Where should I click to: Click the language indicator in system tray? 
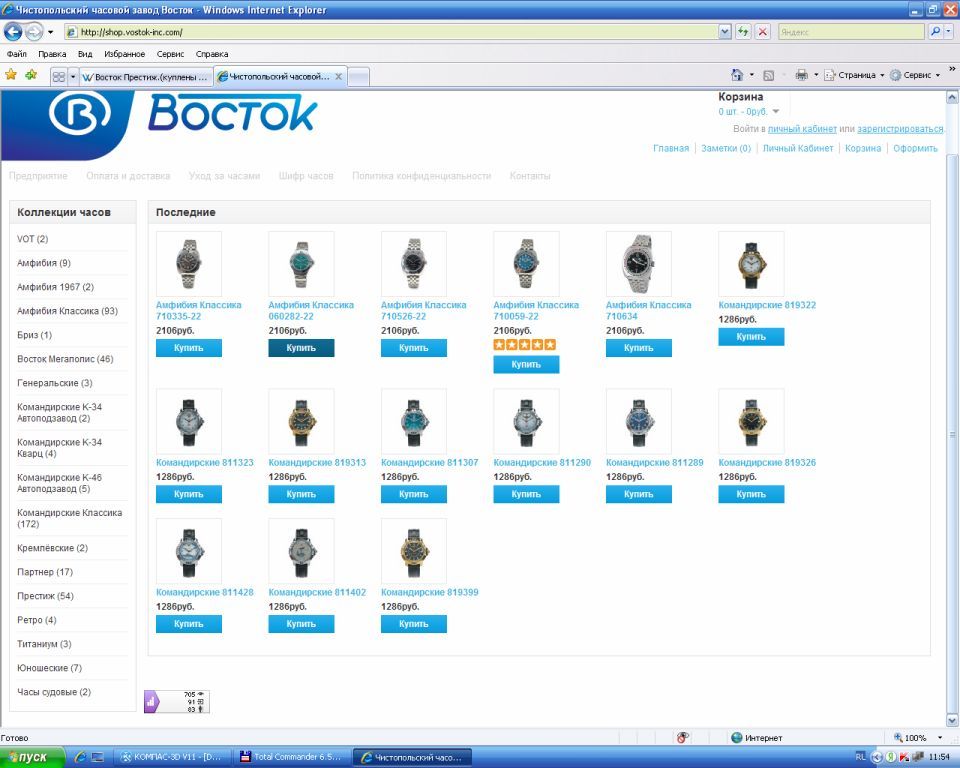tap(860, 757)
